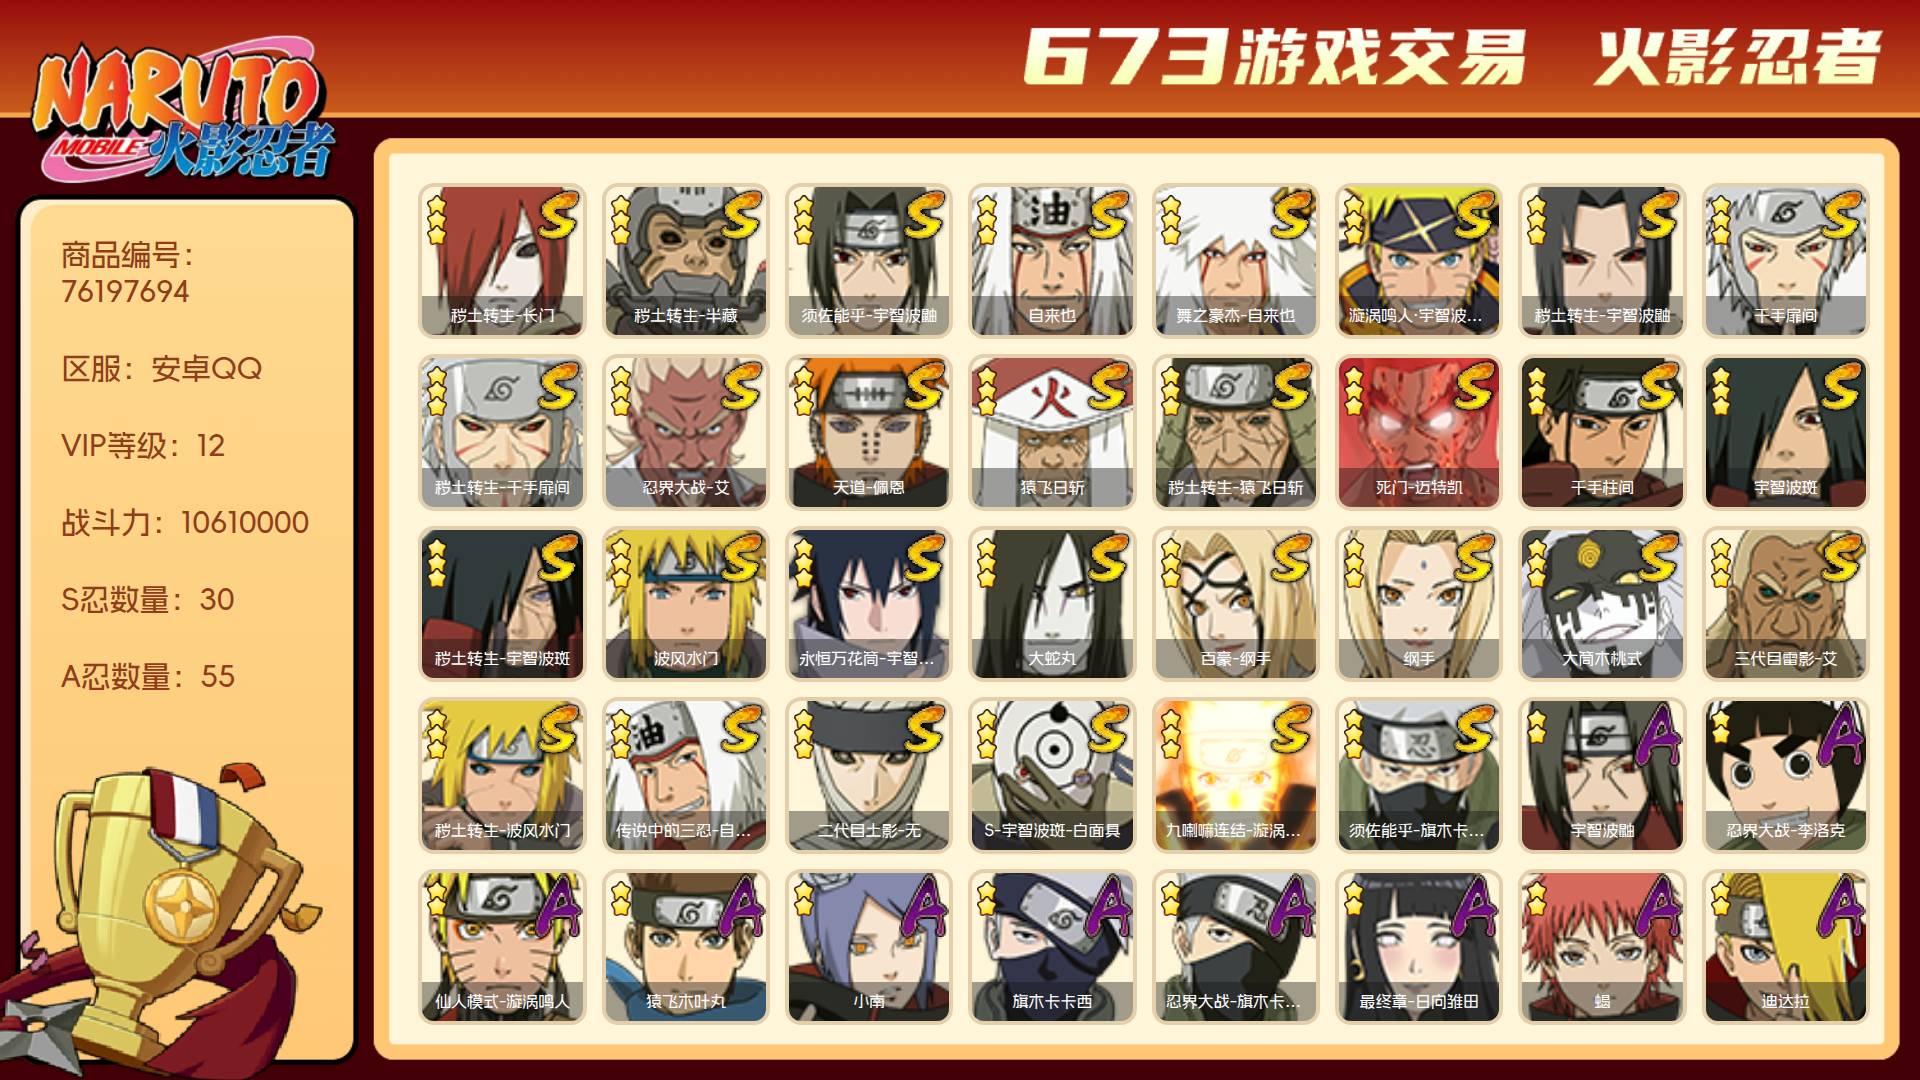Click the 猿飞日斩 Hokage card

pos(1052,433)
